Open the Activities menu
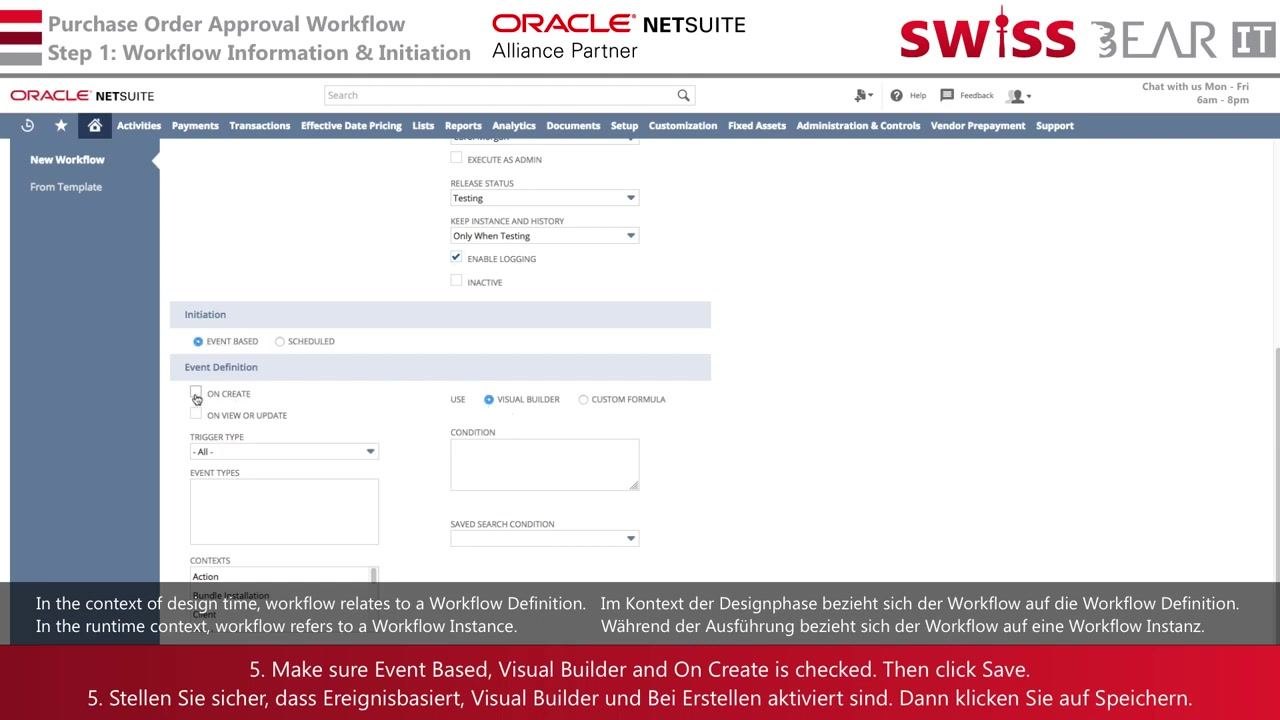The height and width of the screenshot is (720, 1280). [139, 126]
